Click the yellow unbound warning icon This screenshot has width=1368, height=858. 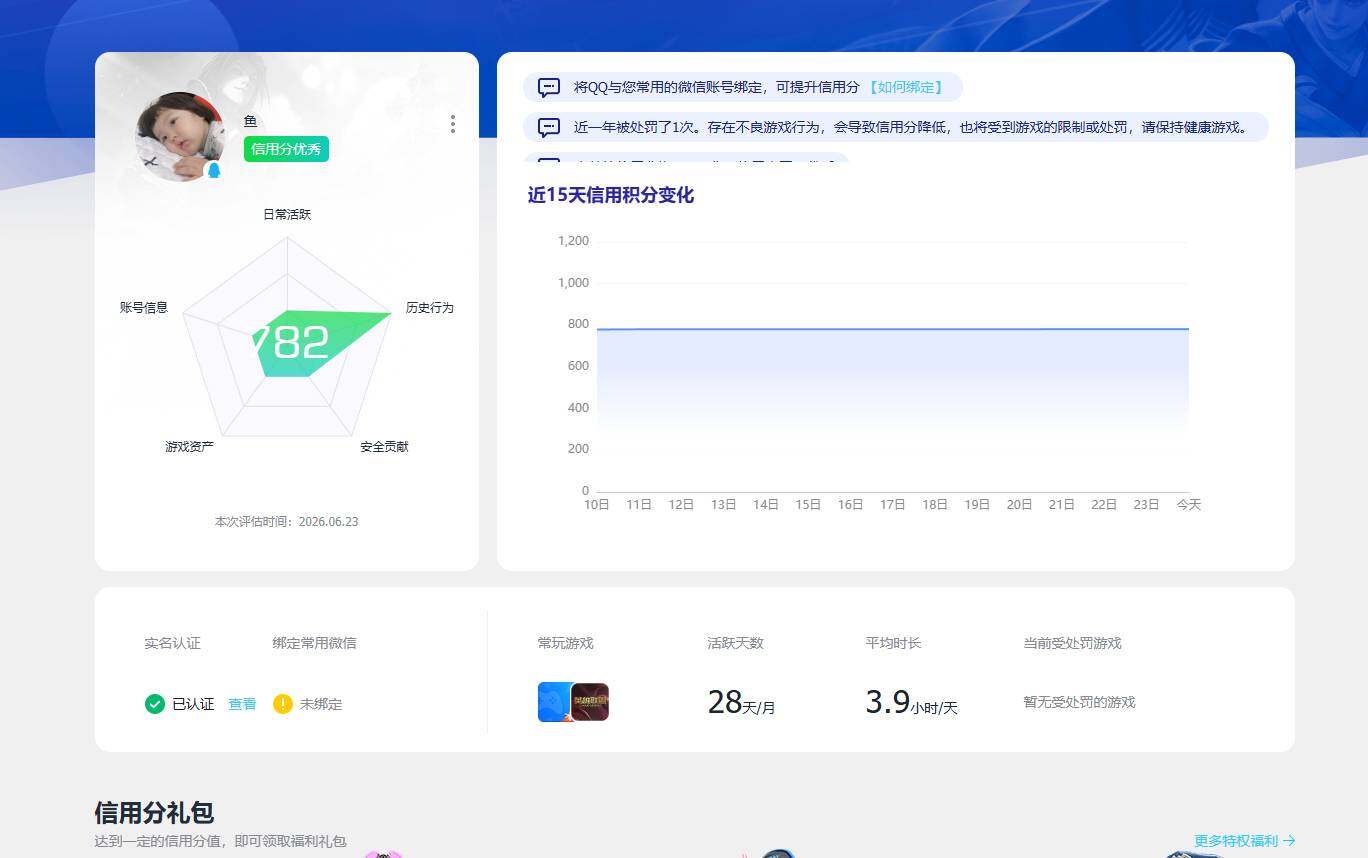[x=282, y=704]
